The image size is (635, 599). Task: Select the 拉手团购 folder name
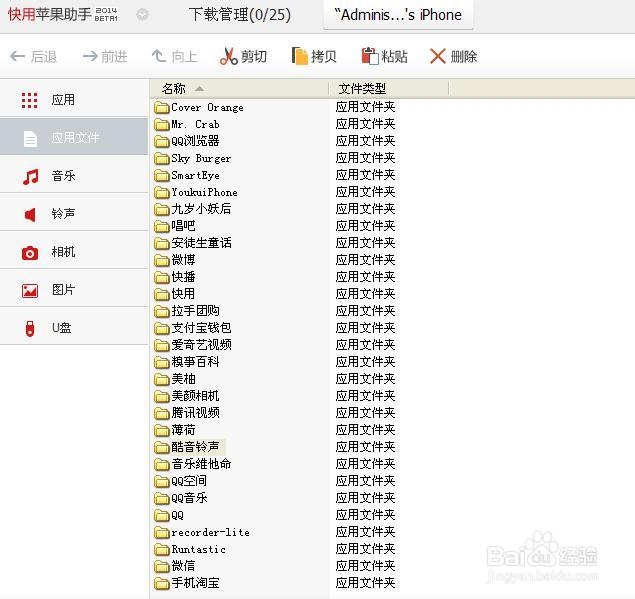[x=195, y=311]
